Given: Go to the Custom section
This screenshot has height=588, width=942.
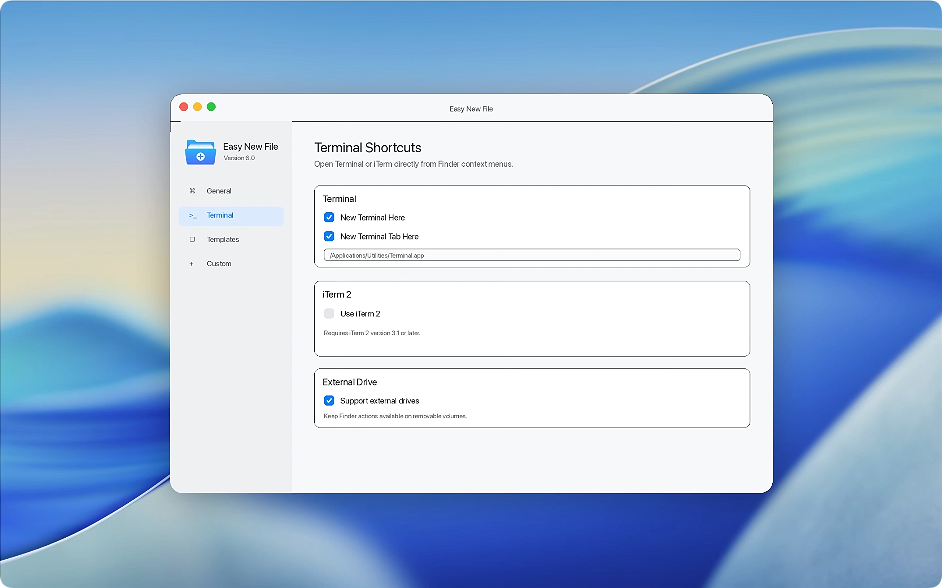Looking at the screenshot, I should click(231, 264).
